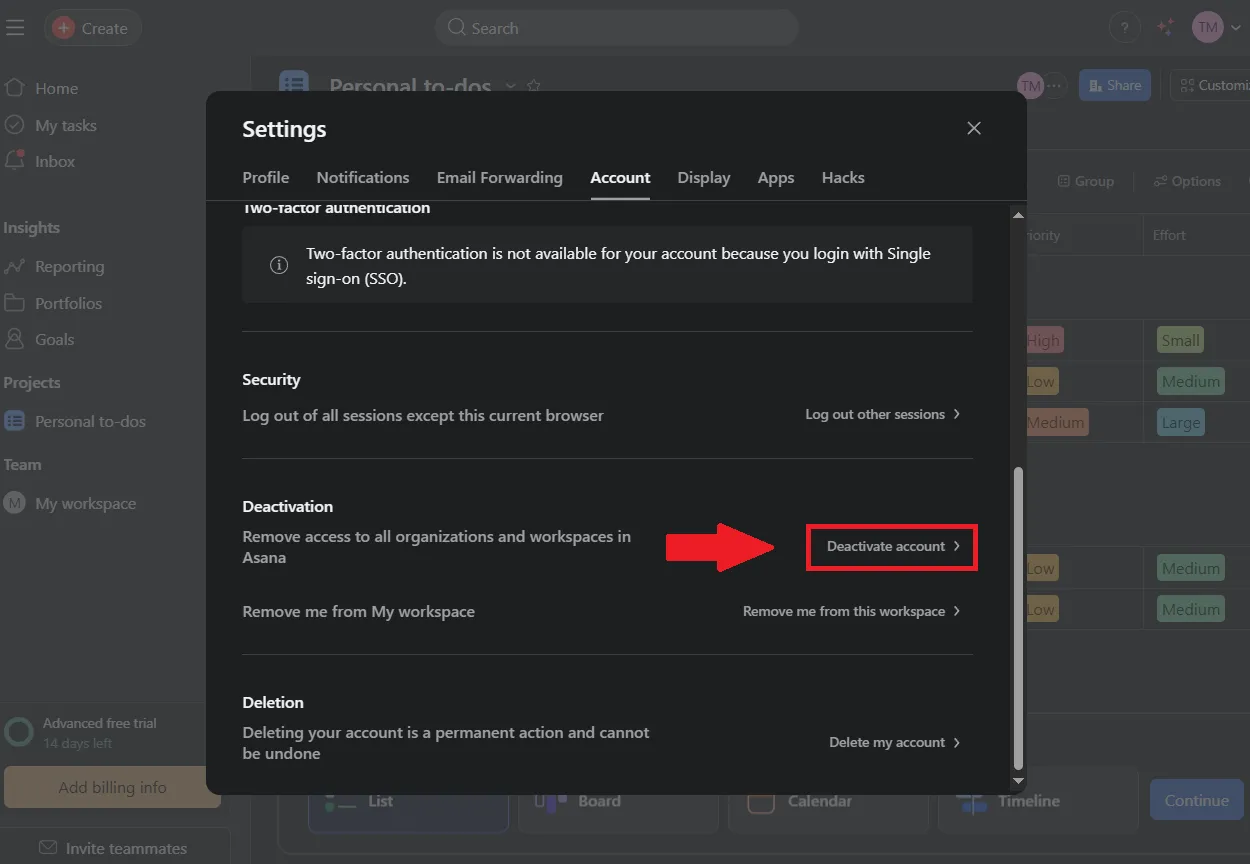
Task: Switch to the Display tab
Action: [x=704, y=177]
